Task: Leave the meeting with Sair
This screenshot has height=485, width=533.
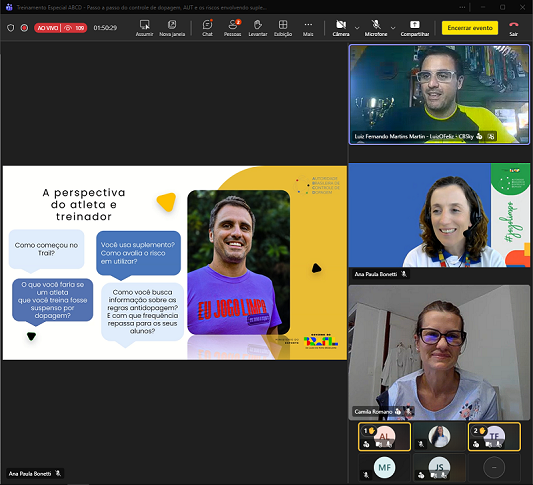Action: (x=514, y=28)
